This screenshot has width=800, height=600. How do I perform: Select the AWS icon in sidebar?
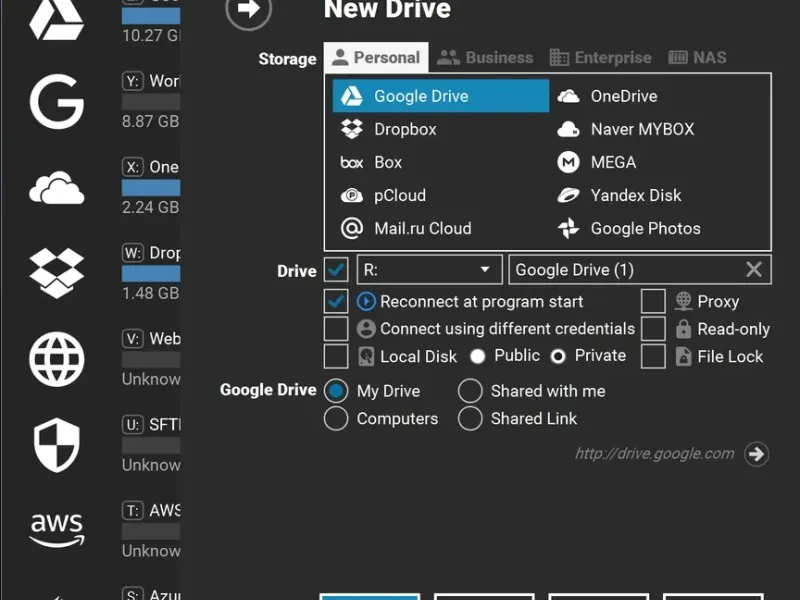(57, 530)
